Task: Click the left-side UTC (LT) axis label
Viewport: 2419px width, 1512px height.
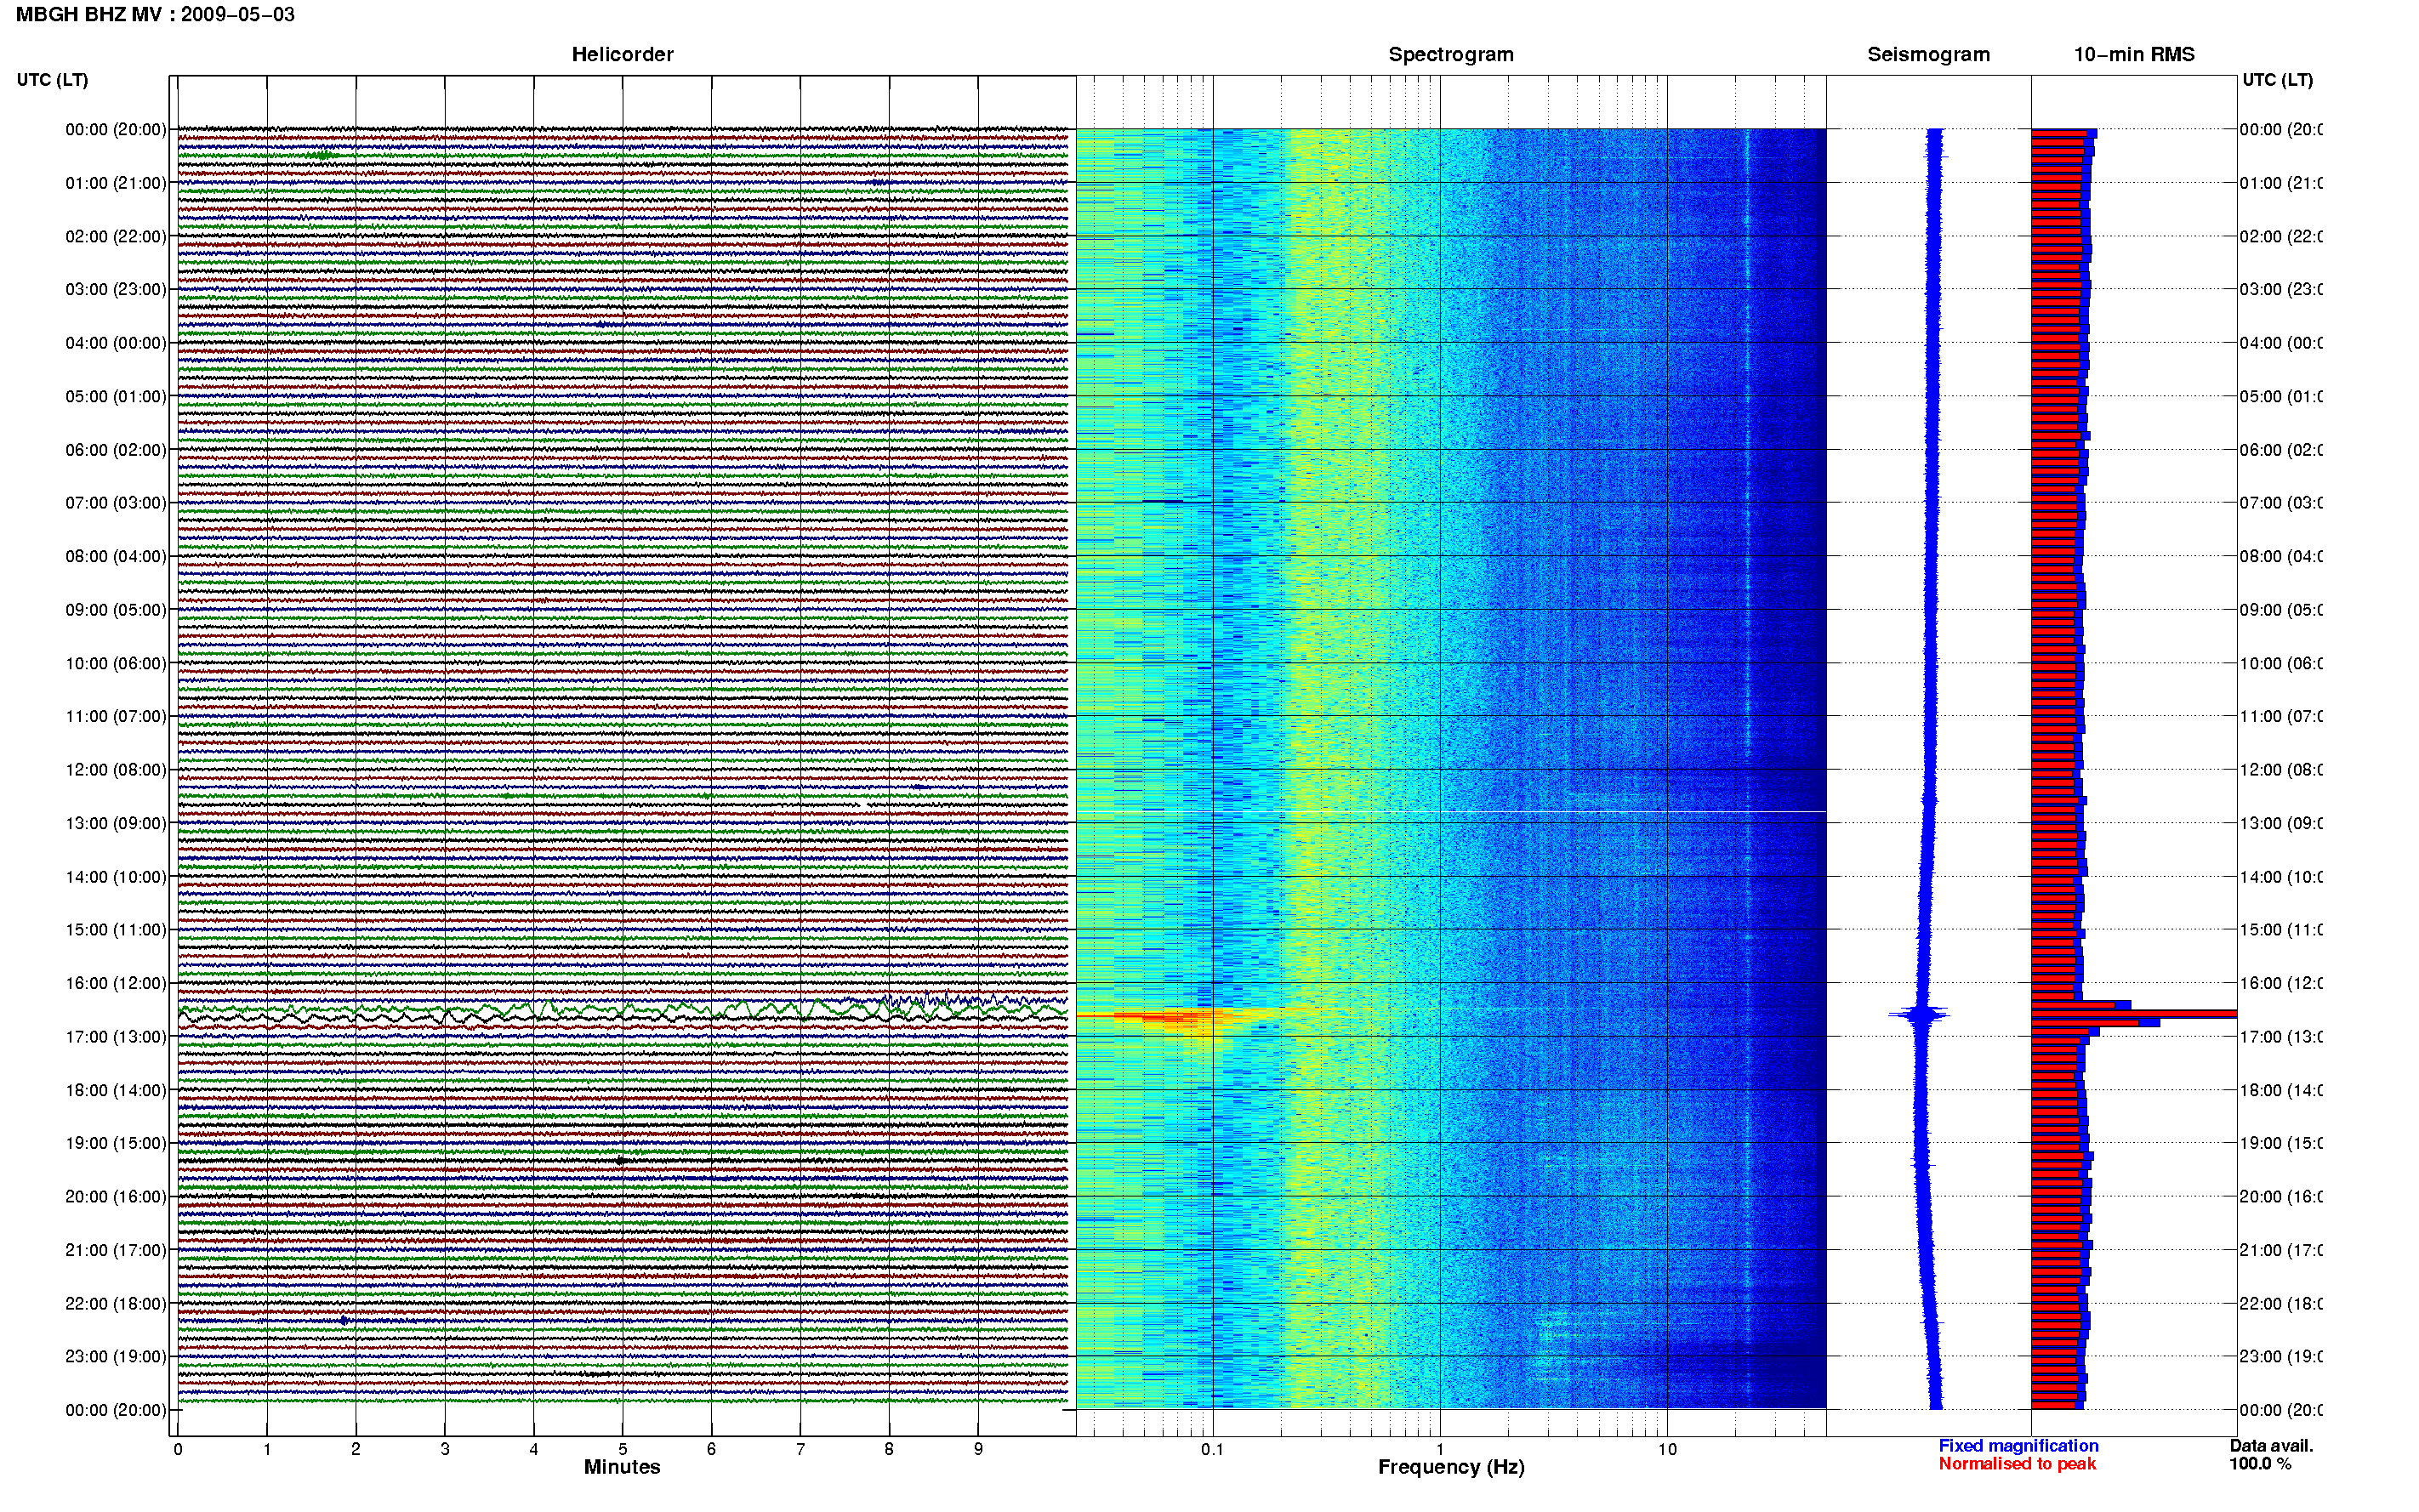Action: 52,80
